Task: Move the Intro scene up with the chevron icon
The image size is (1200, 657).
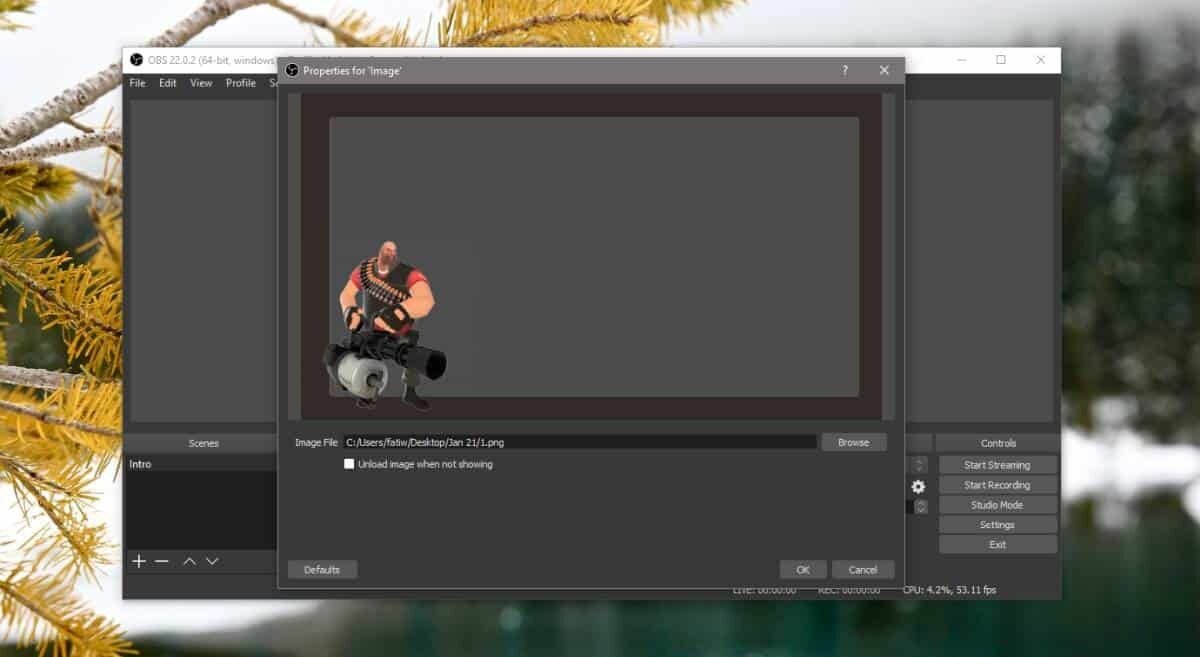Action: (188, 561)
